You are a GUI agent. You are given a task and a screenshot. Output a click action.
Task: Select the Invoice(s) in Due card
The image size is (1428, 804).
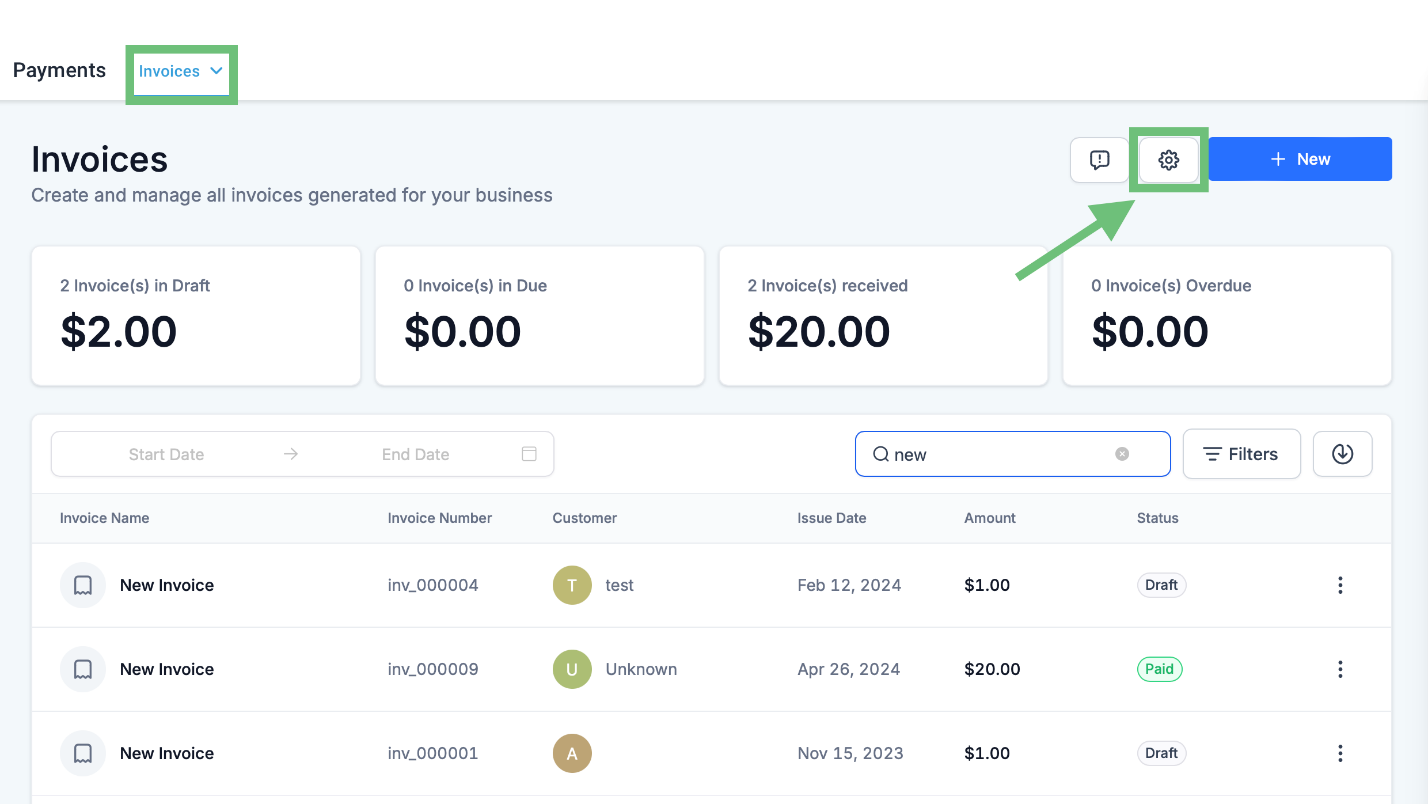point(540,316)
